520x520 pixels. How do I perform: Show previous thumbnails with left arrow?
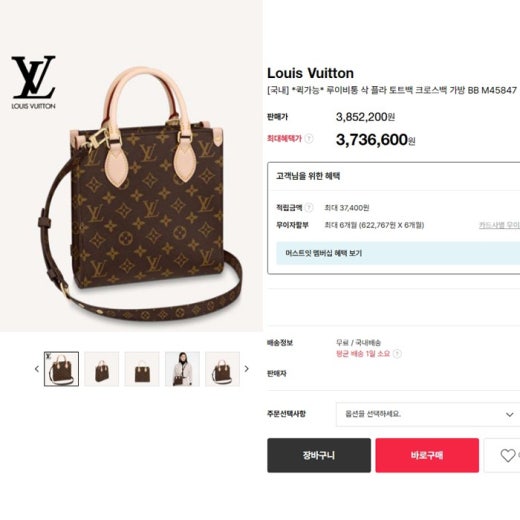[x=37, y=369]
